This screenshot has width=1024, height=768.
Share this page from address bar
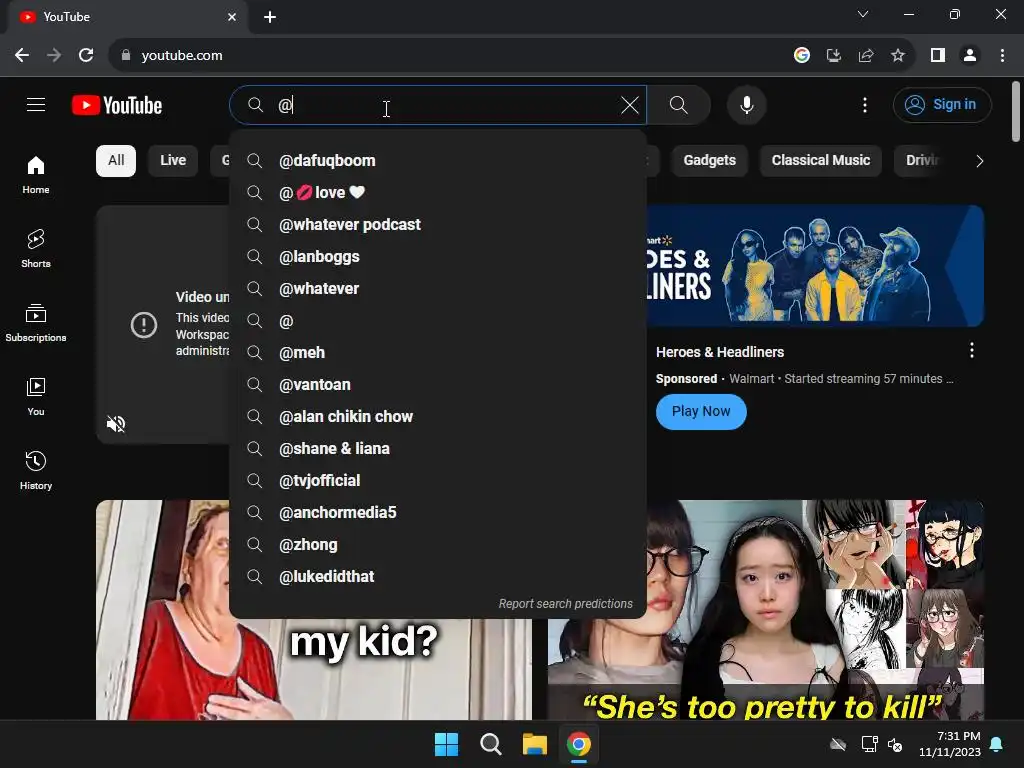[866, 56]
